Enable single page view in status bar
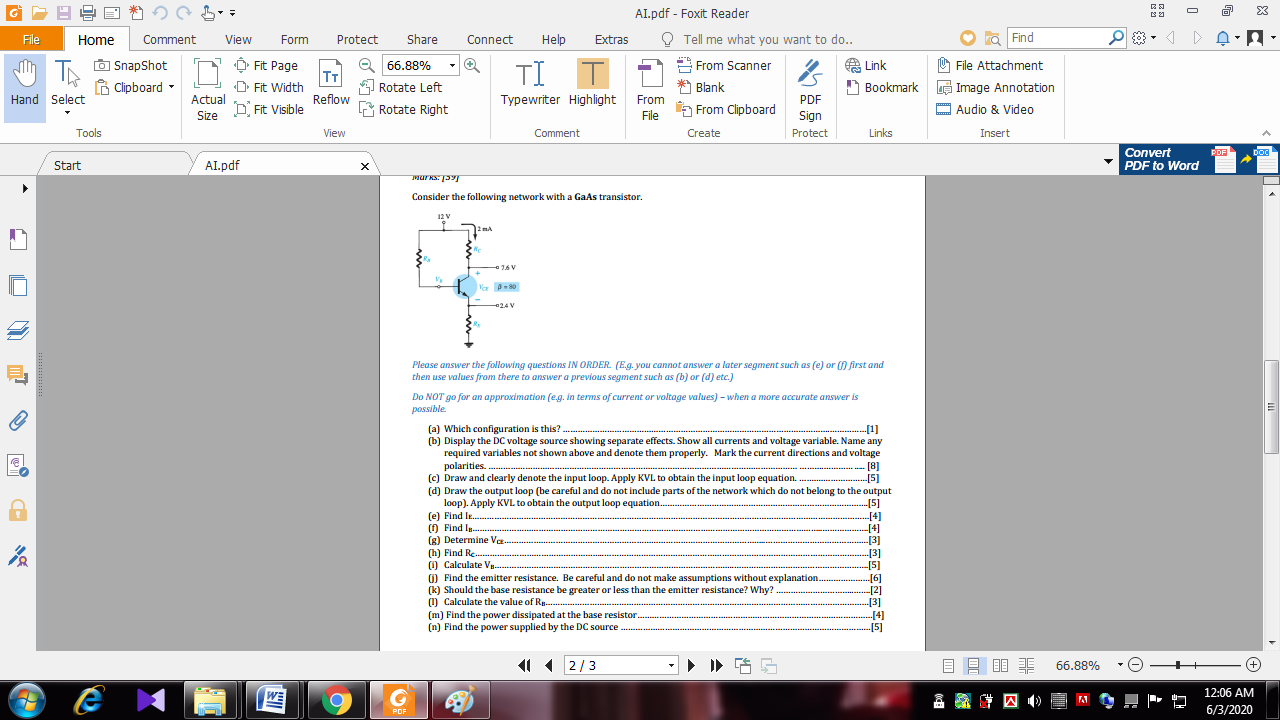The width and height of the screenshot is (1280, 720). click(x=949, y=665)
